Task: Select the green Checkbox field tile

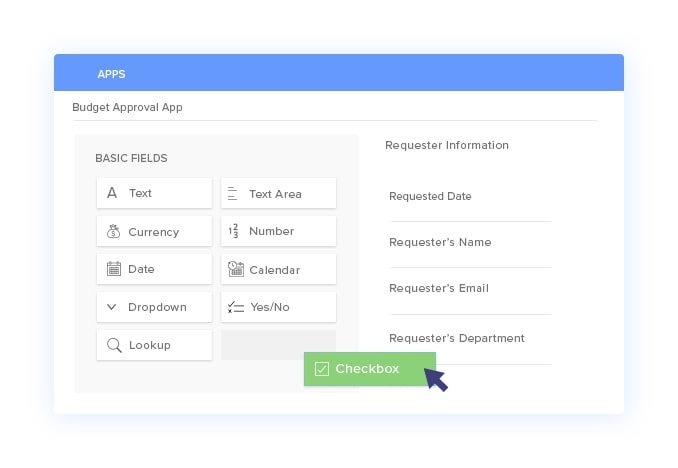Action: coord(370,369)
